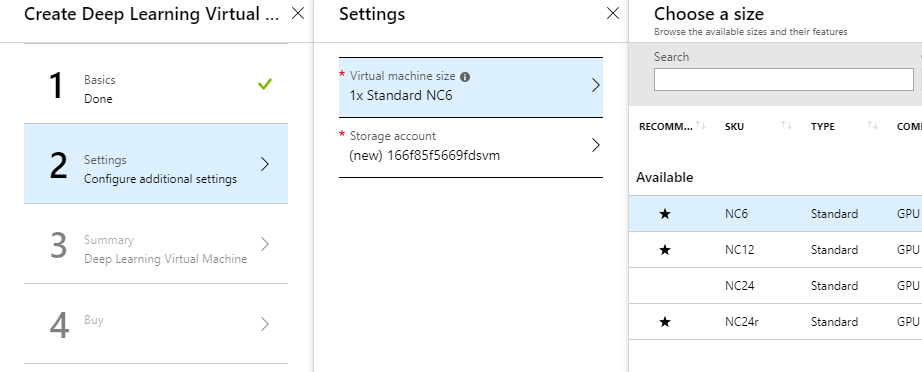Sort by the TYPE column arrows
The width and height of the screenshot is (922, 372).
click(872, 125)
